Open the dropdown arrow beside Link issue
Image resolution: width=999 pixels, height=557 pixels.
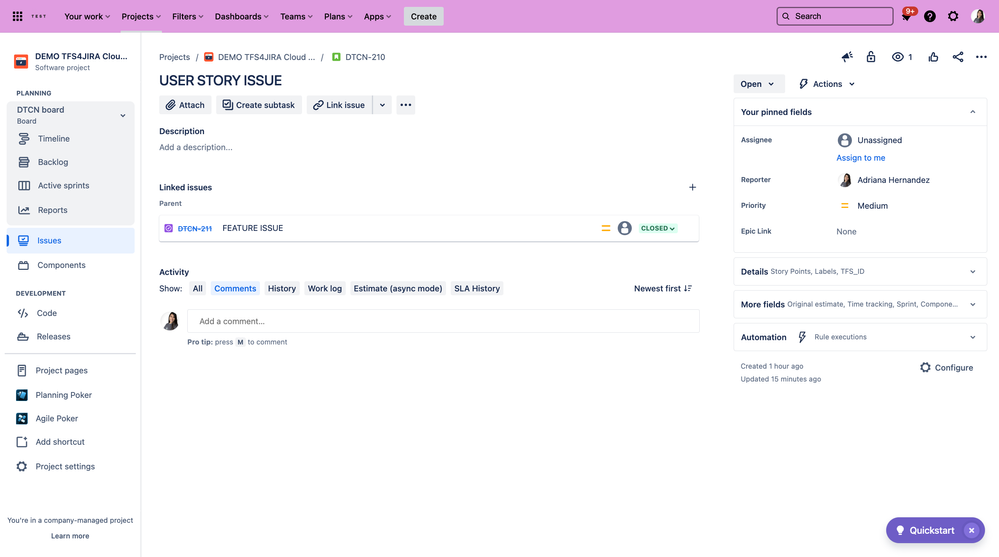tap(382, 105)
